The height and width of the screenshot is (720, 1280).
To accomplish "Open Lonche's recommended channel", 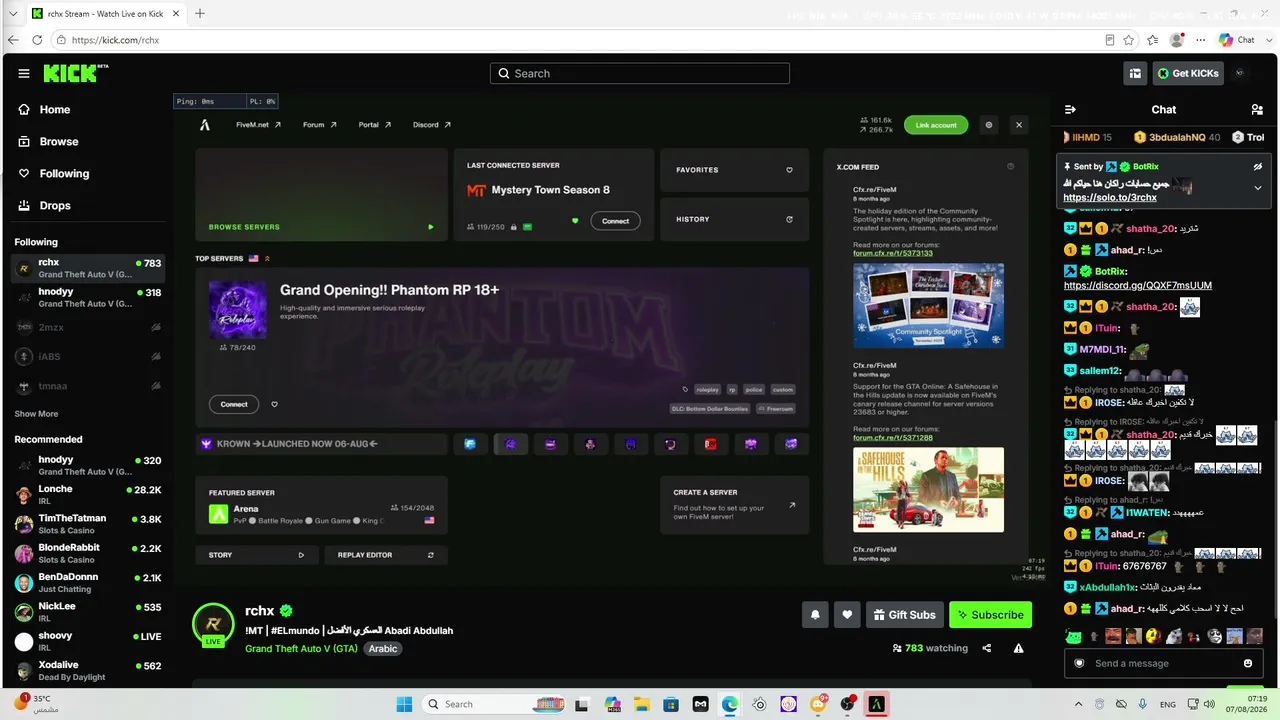I will pyautogui.click(x=86, y=495).
